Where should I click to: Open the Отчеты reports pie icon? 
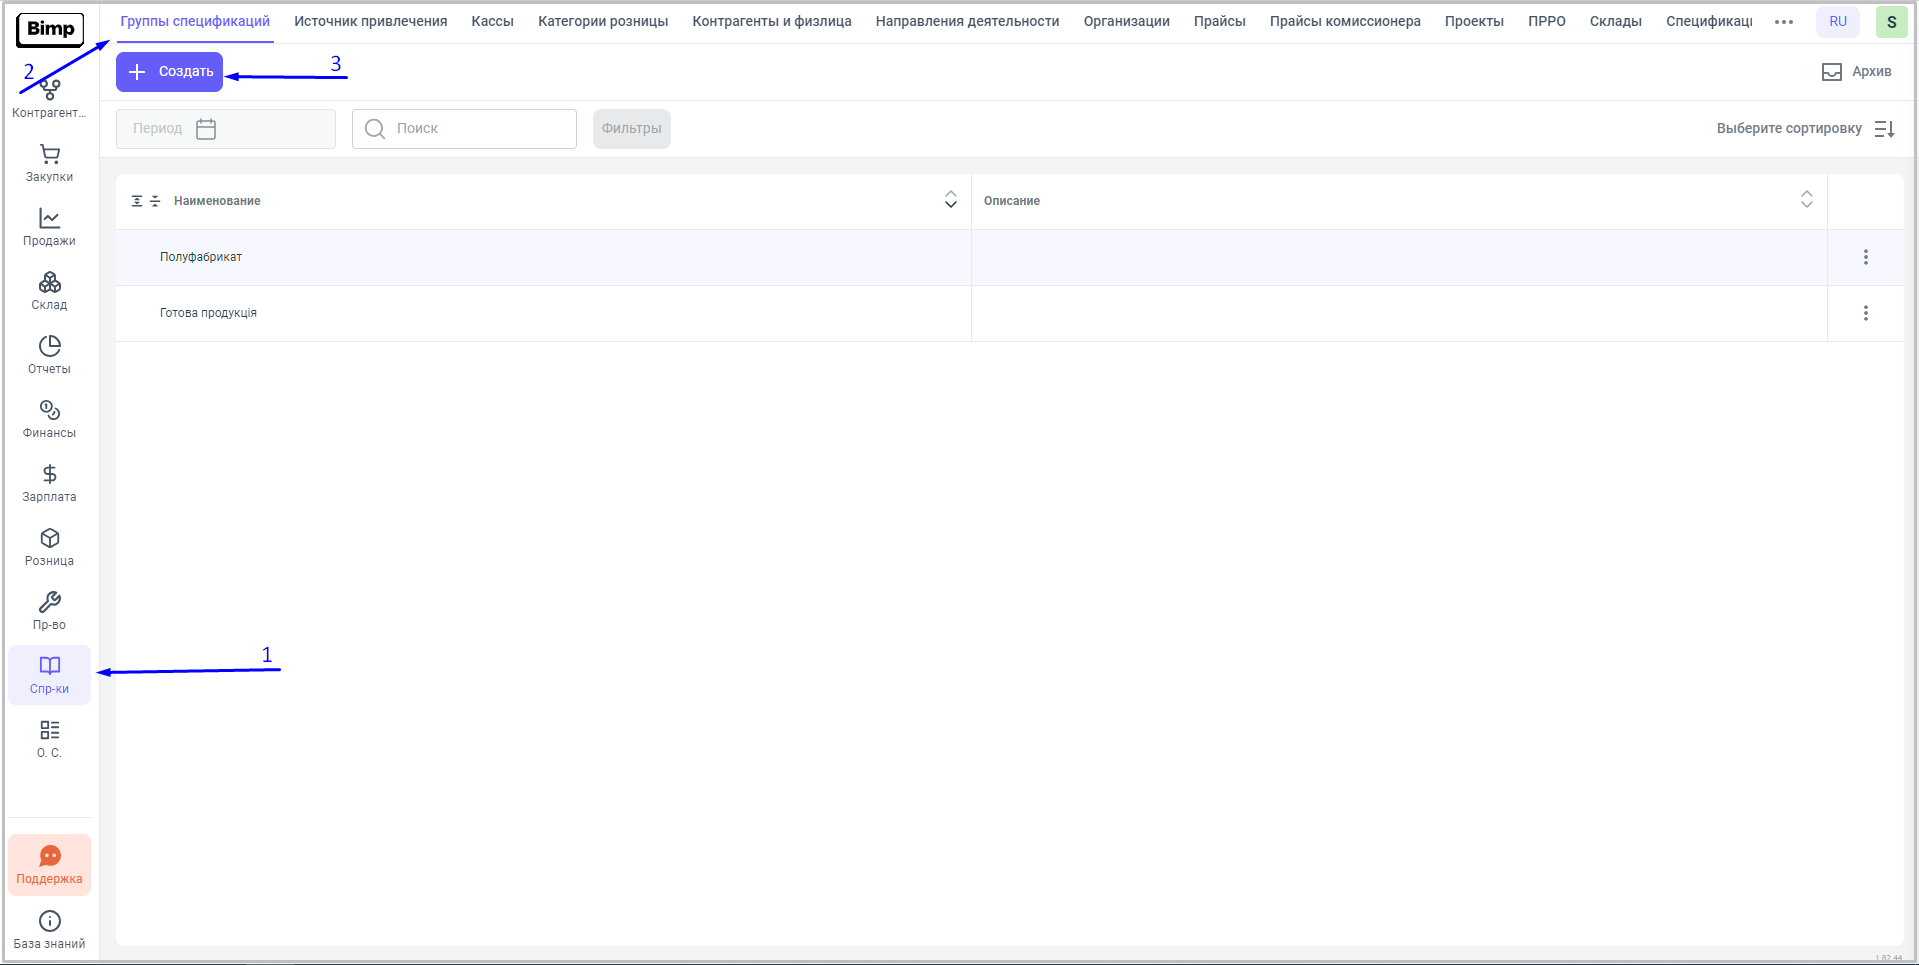point(49,355)
